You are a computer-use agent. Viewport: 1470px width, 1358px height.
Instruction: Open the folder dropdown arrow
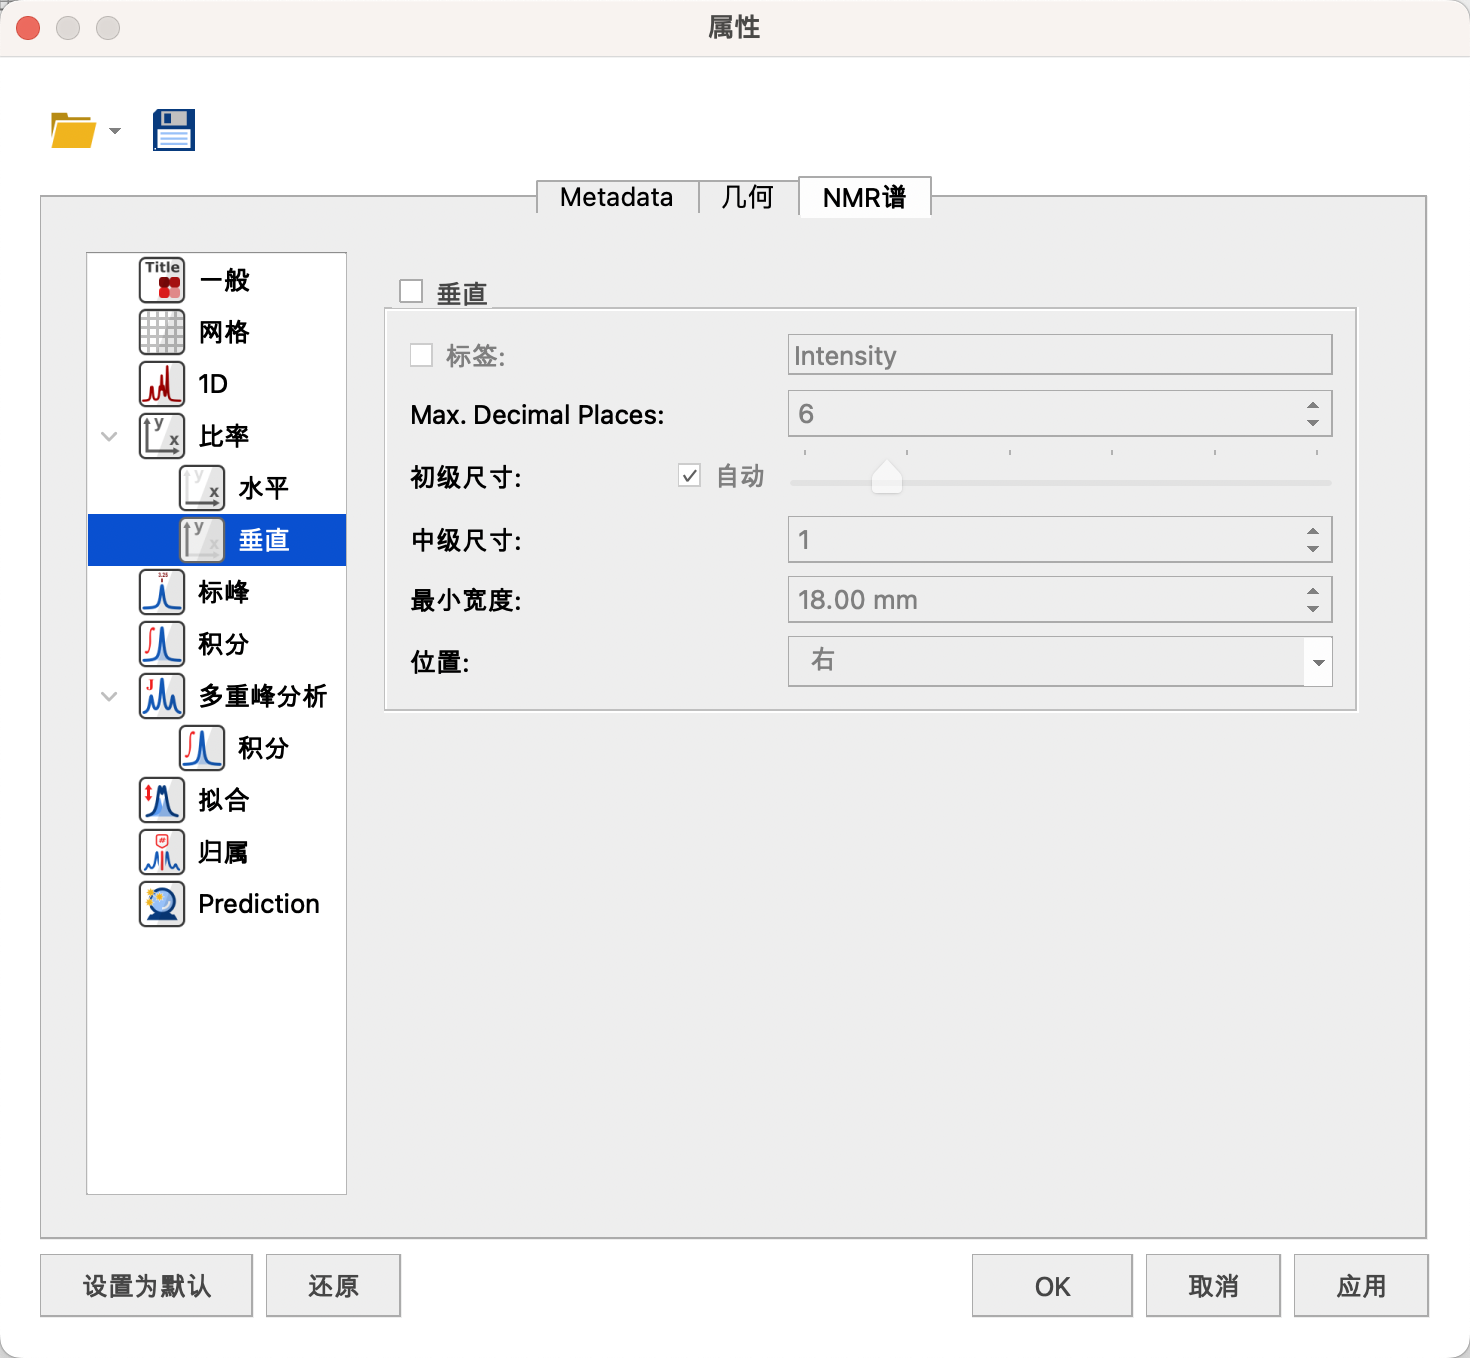(115, 131)
